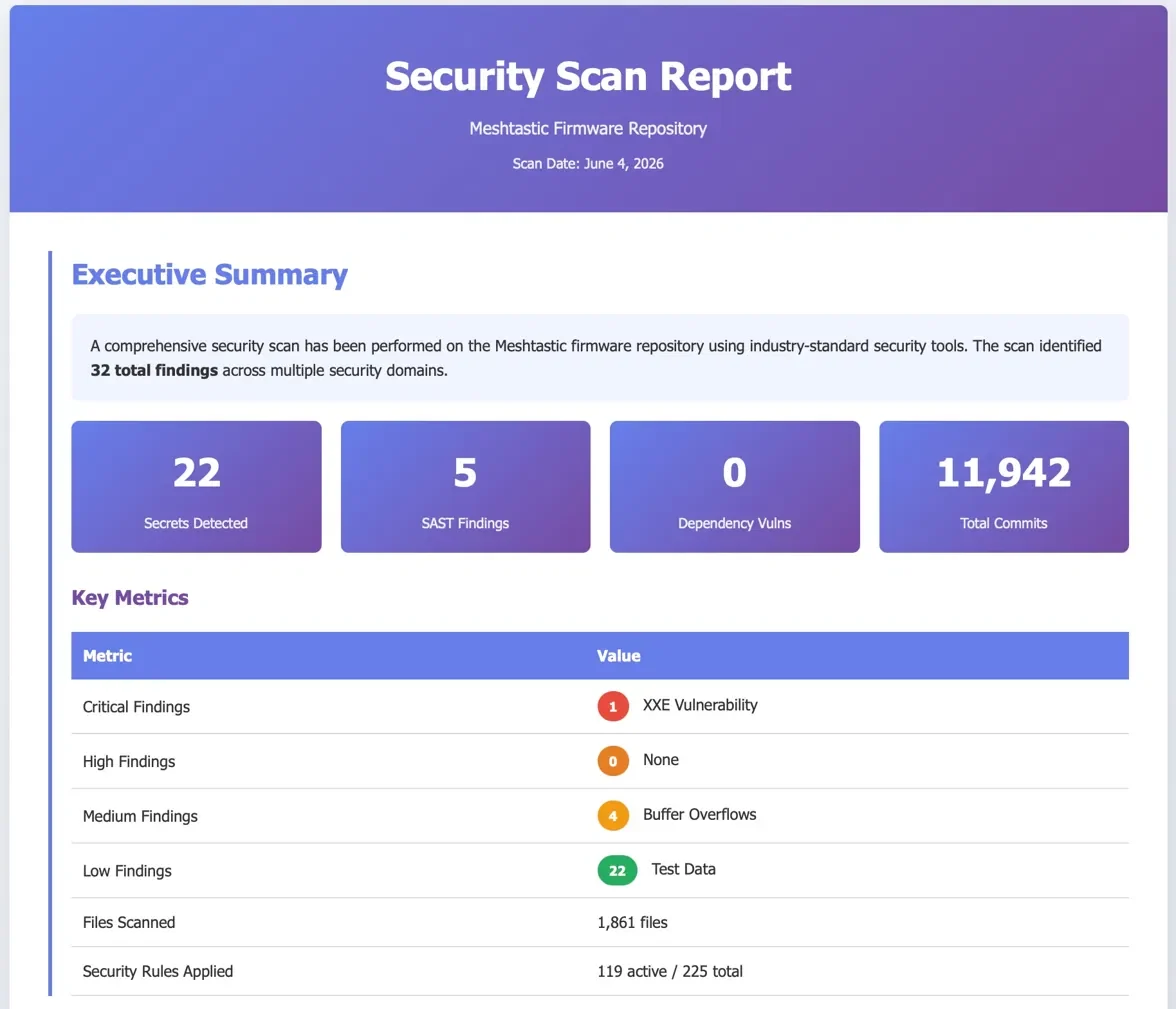Click the XXE Vulnerability value text
Image resolution: width=1176 pixels, height=1009 pixels.
[700, 705]
